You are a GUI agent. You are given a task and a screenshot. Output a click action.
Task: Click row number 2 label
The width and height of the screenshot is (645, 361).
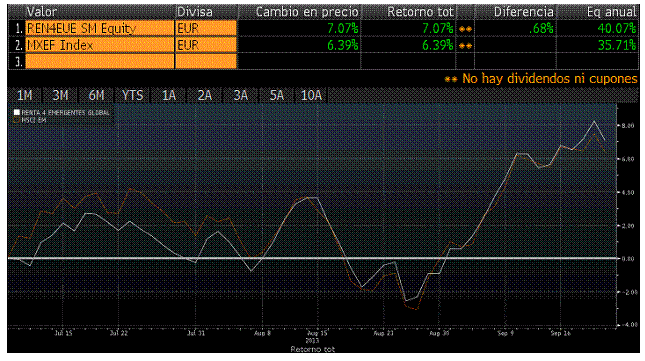coord(18,45)
